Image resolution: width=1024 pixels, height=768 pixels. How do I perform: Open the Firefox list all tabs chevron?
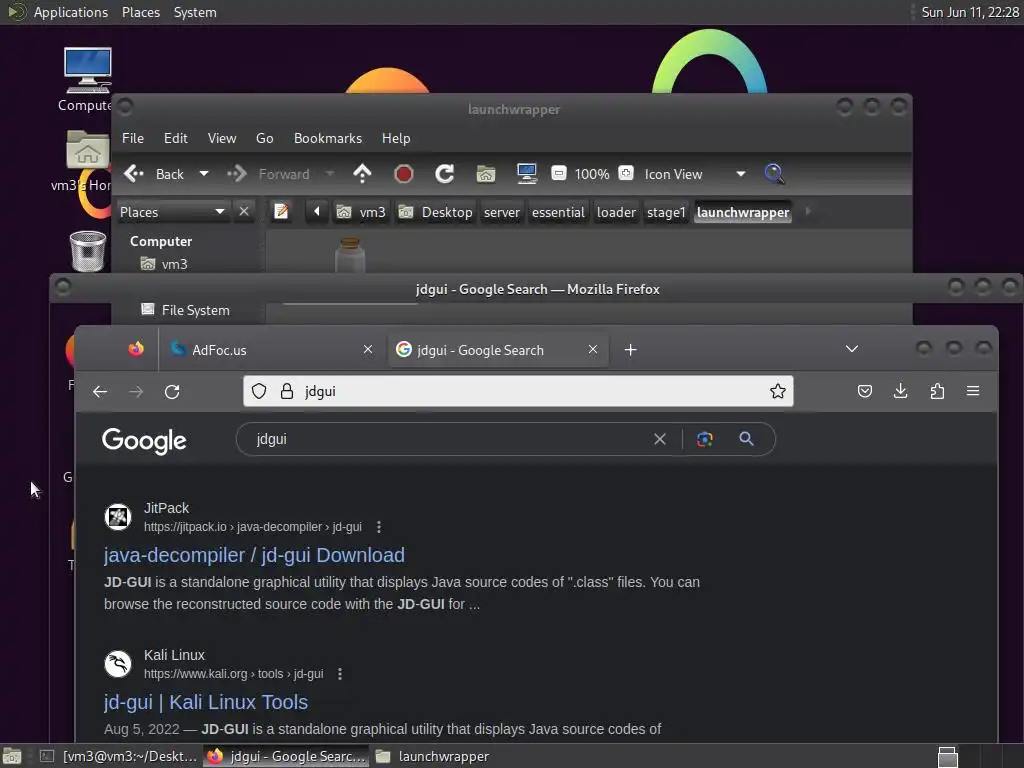(x=852, y=349)
